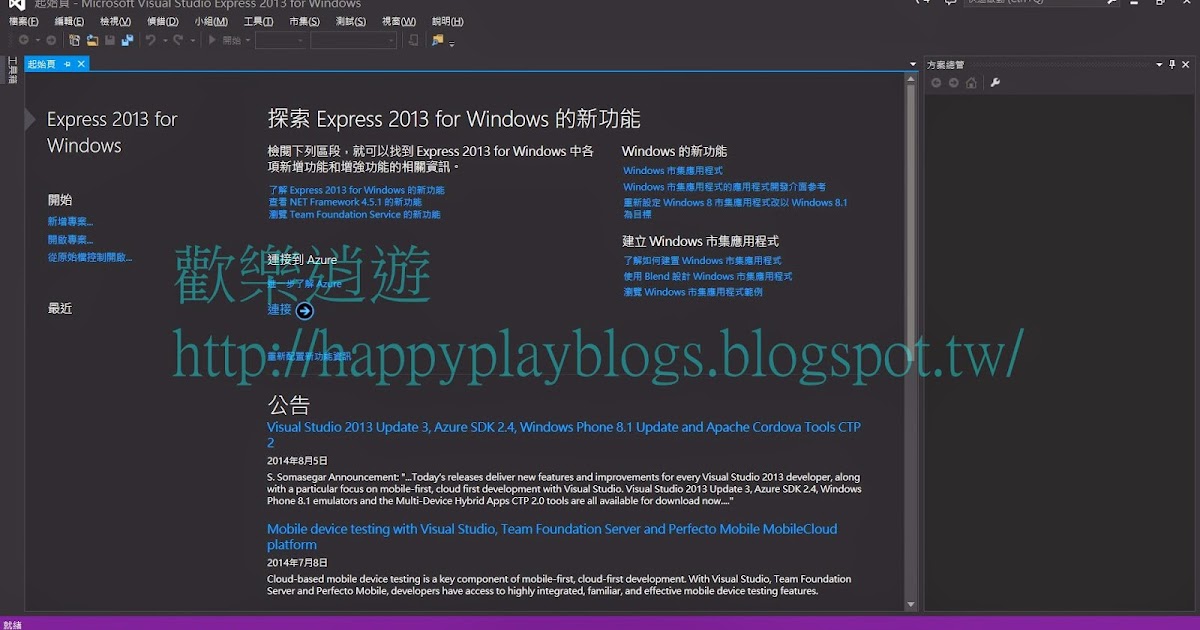The image size is (1200, 630).
Task: Open the solution platform combo box
Action: click(354, 40)
